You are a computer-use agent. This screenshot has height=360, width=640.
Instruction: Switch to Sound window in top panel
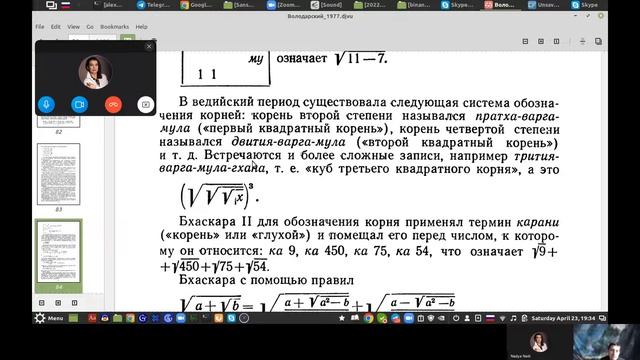tap(327, 5)
